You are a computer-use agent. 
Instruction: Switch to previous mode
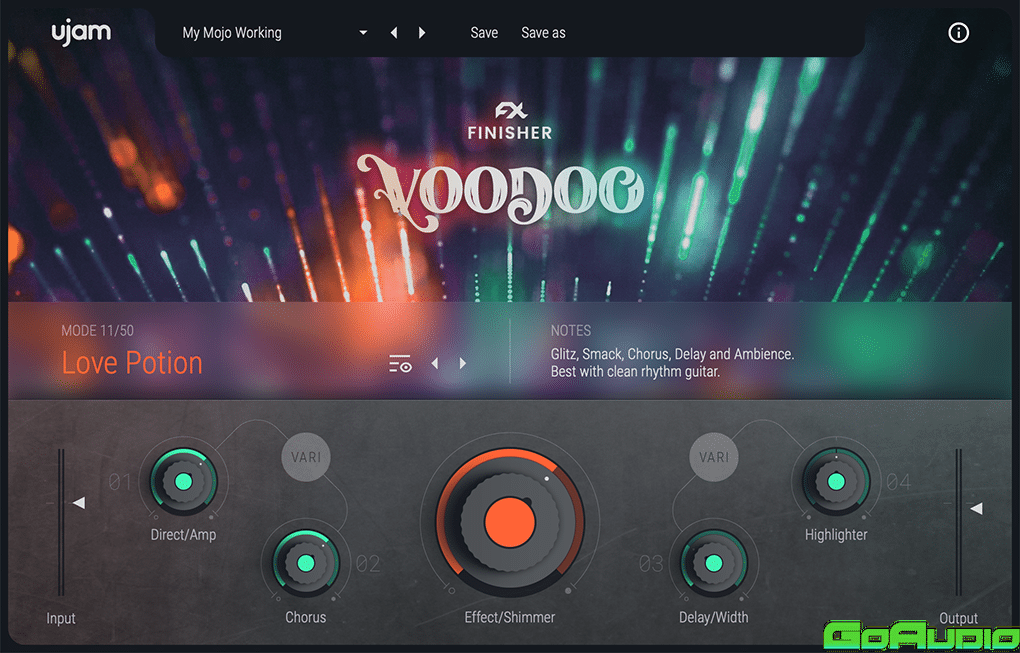point(435,363)
